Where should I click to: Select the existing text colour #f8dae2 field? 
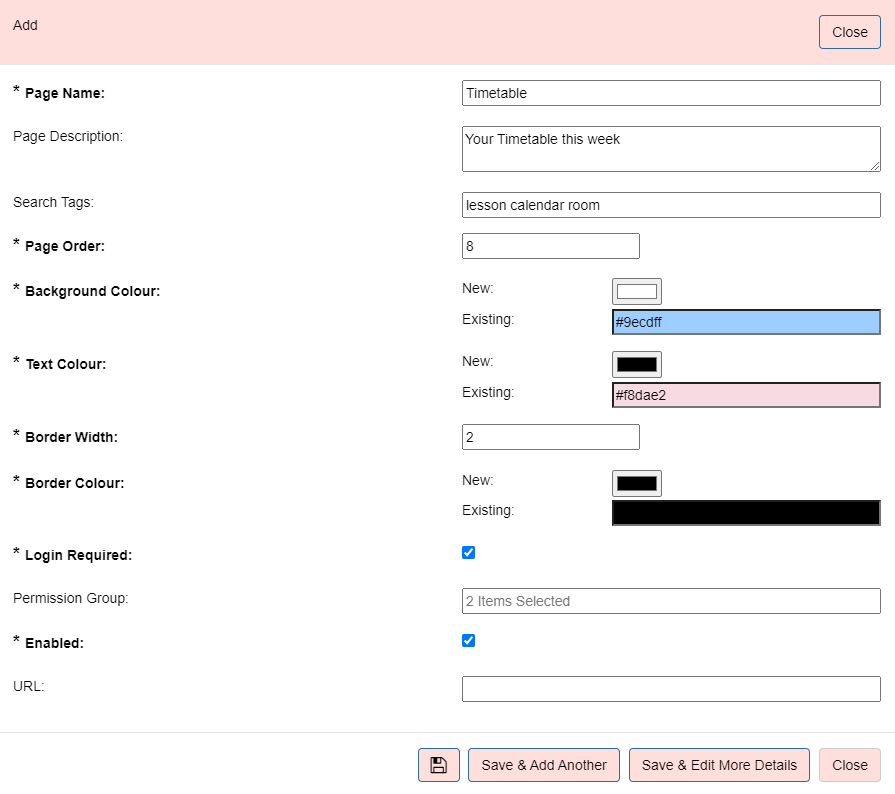745,395
